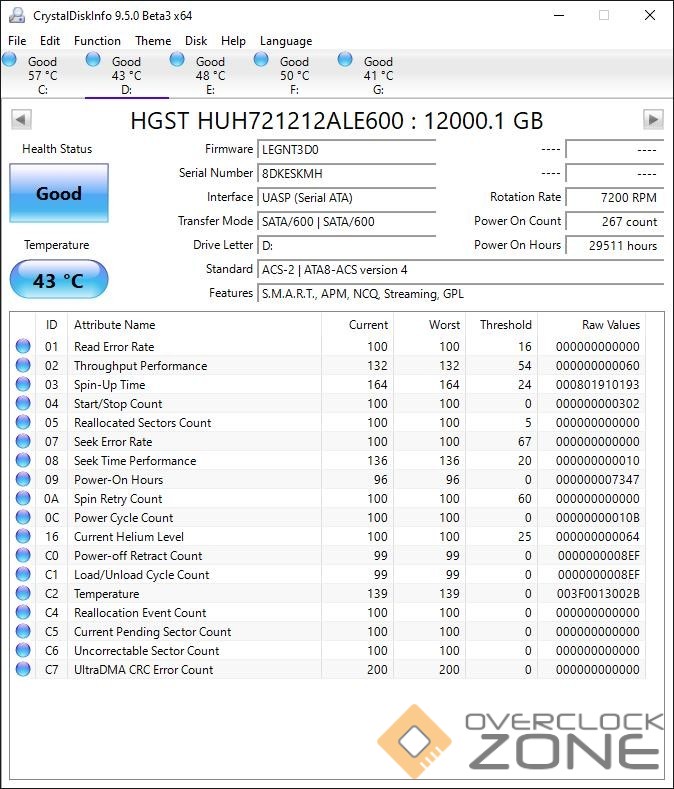
Task: Click the status icon for Seek Time Performance
Action: click(23, 460)
